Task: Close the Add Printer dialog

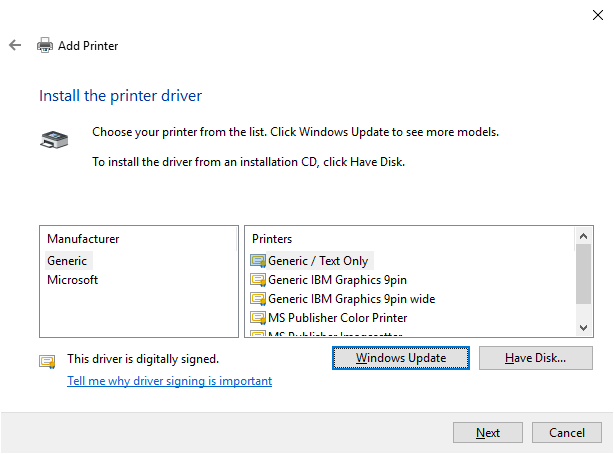Action: tap(597, 14)
